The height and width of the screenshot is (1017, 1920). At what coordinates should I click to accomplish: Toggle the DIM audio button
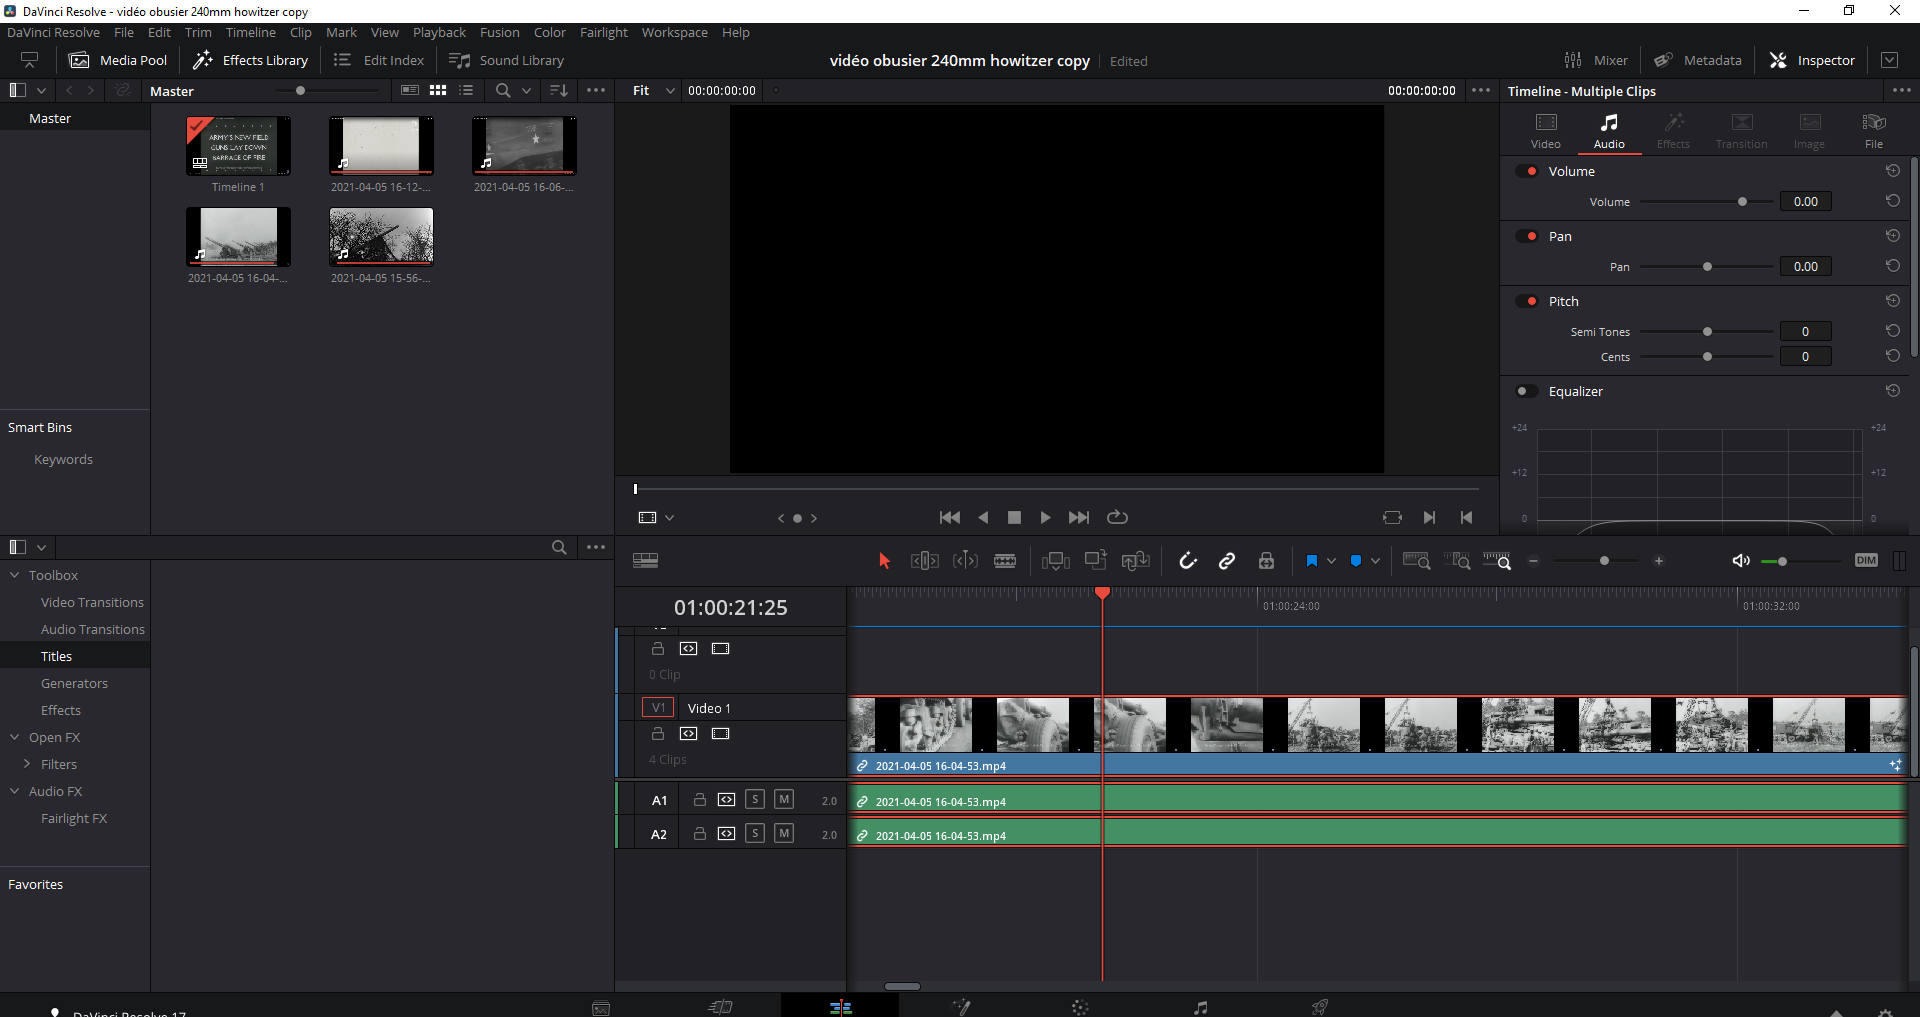[1866, 561]
